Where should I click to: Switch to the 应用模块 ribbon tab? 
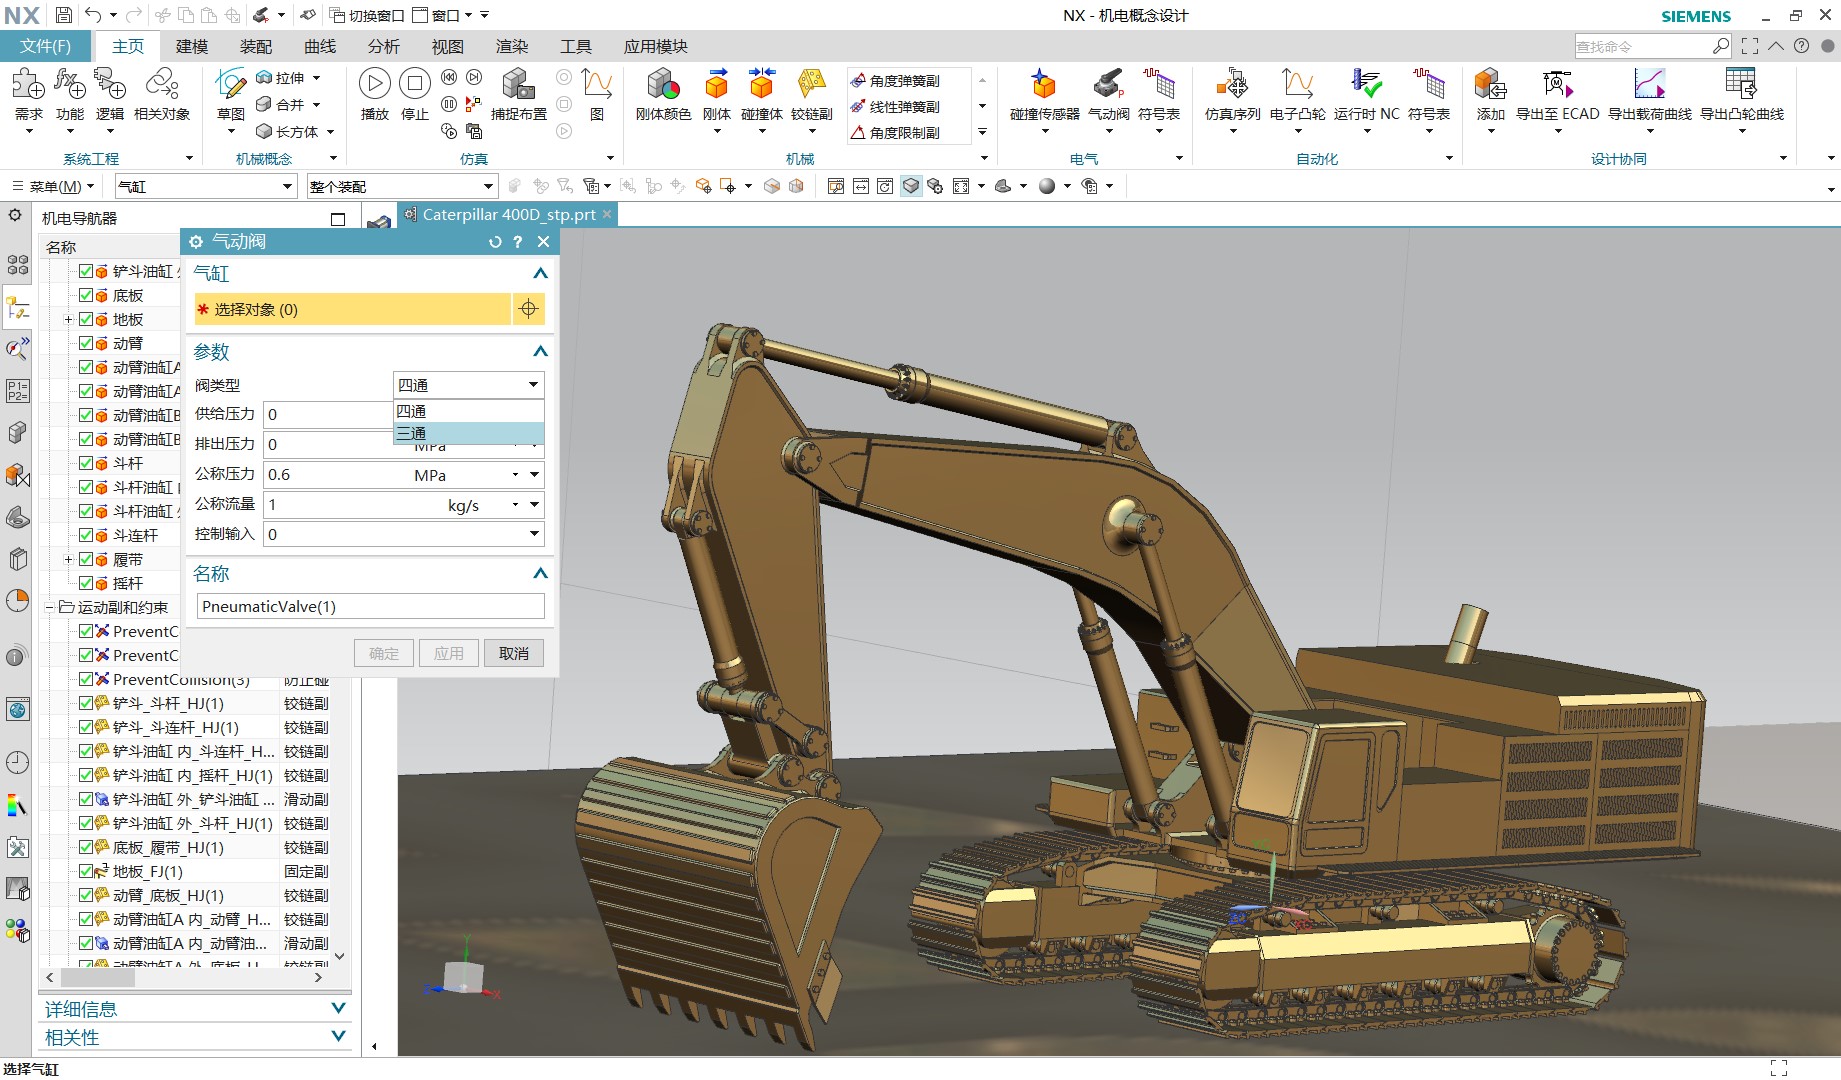656,46
